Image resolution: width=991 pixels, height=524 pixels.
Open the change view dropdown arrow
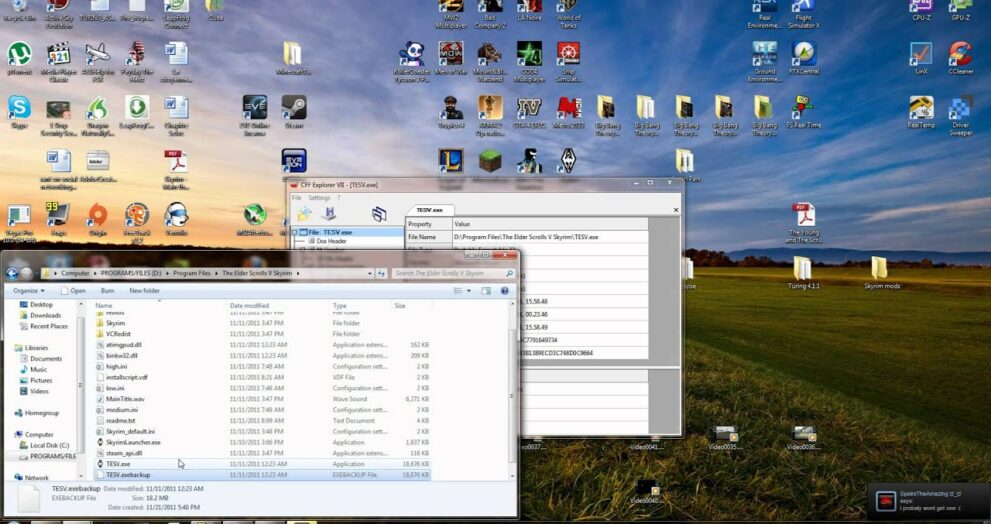click(468, 291)
